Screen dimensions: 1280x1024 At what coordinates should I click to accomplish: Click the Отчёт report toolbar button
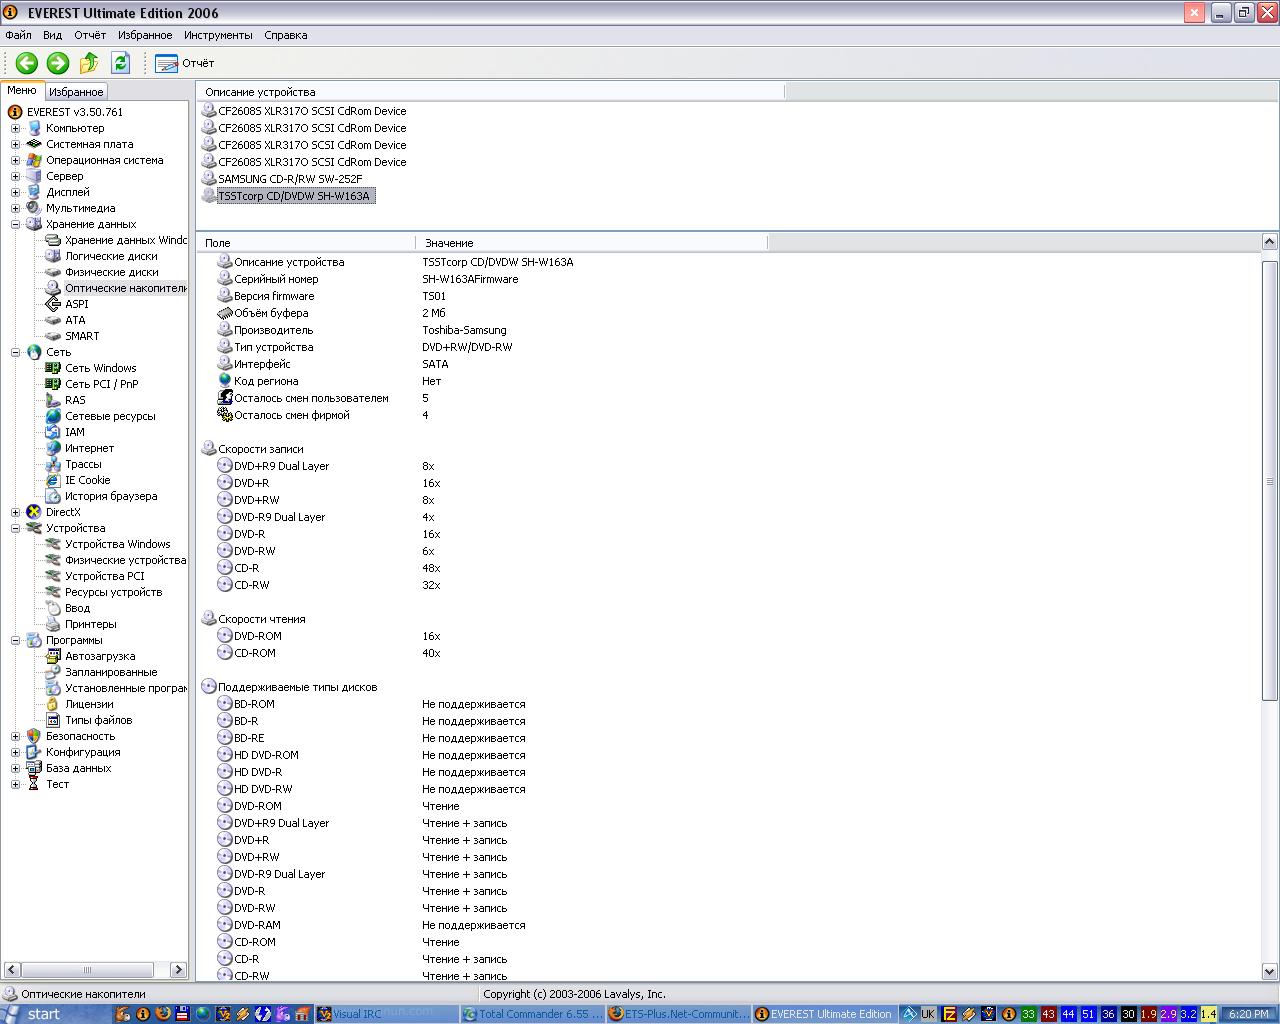click(185, 63)
